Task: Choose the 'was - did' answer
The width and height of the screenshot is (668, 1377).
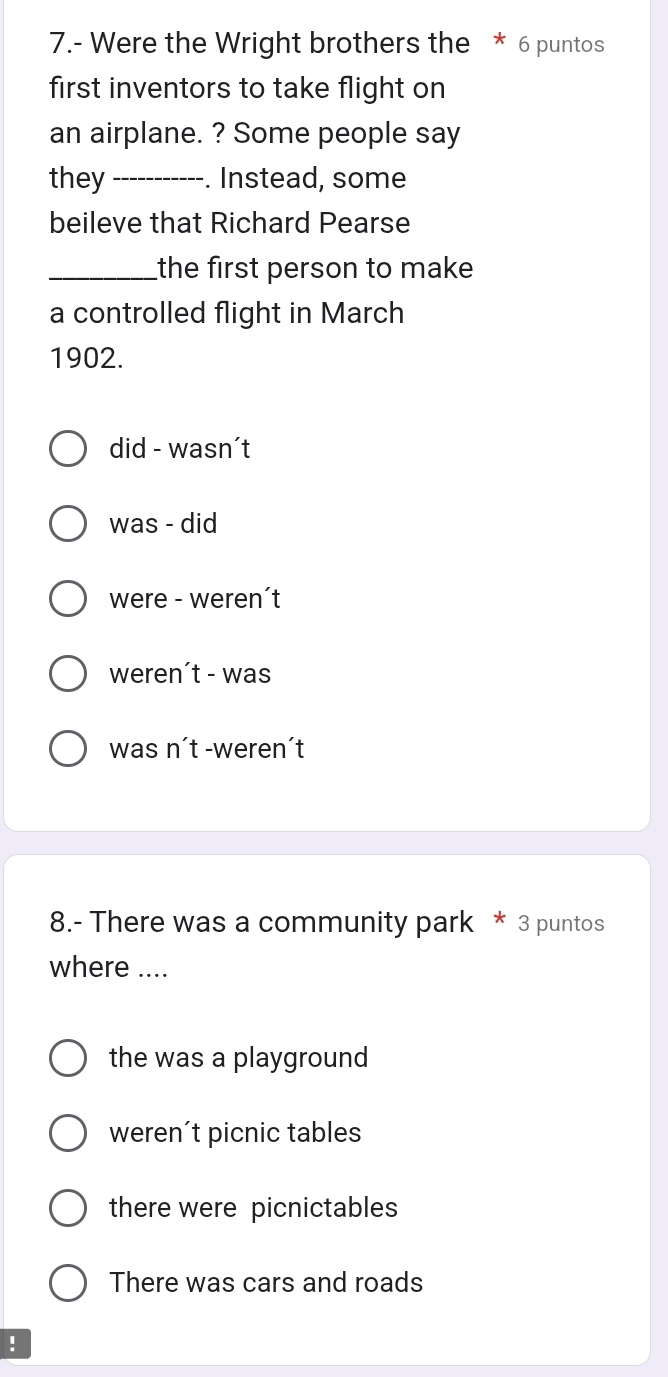Action: point(68,523)
